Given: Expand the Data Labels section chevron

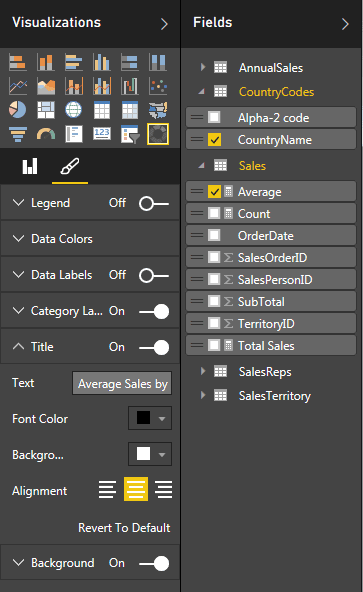Looking at the screenshot, I should click(x=19, y=274).
